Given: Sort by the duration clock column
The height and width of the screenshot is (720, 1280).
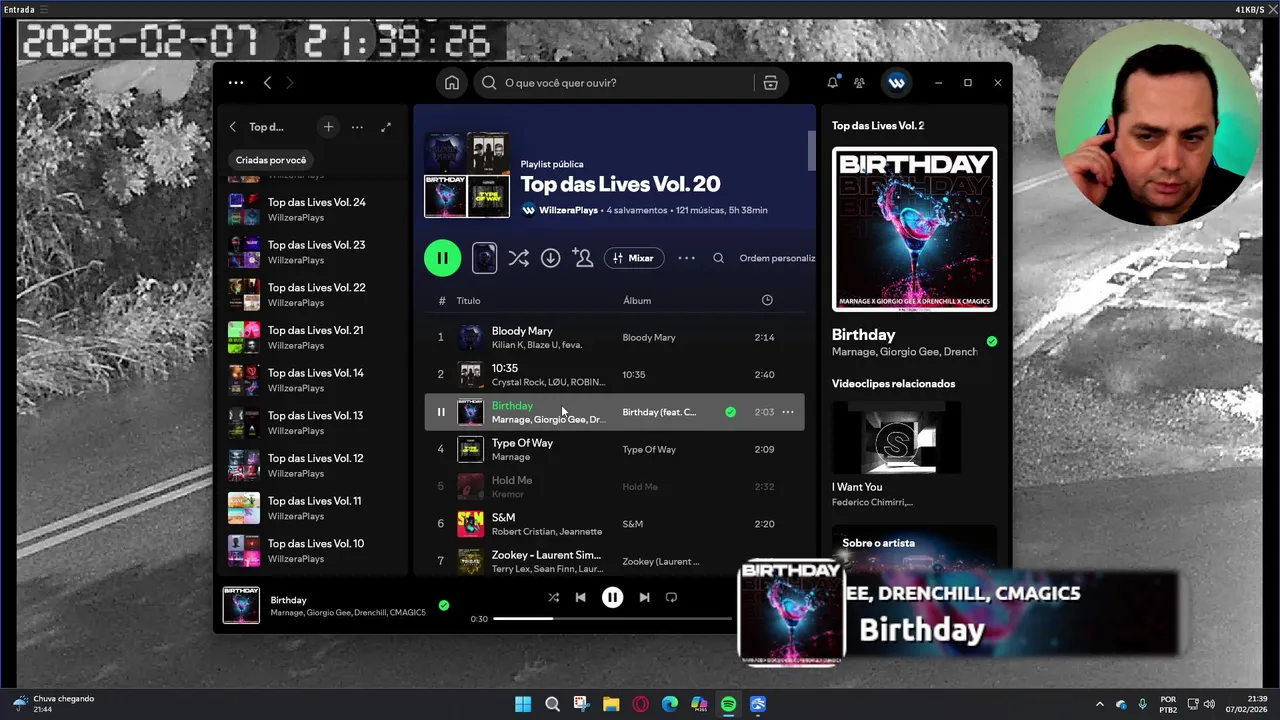Looking at the screenshot, I should (767, 300).
